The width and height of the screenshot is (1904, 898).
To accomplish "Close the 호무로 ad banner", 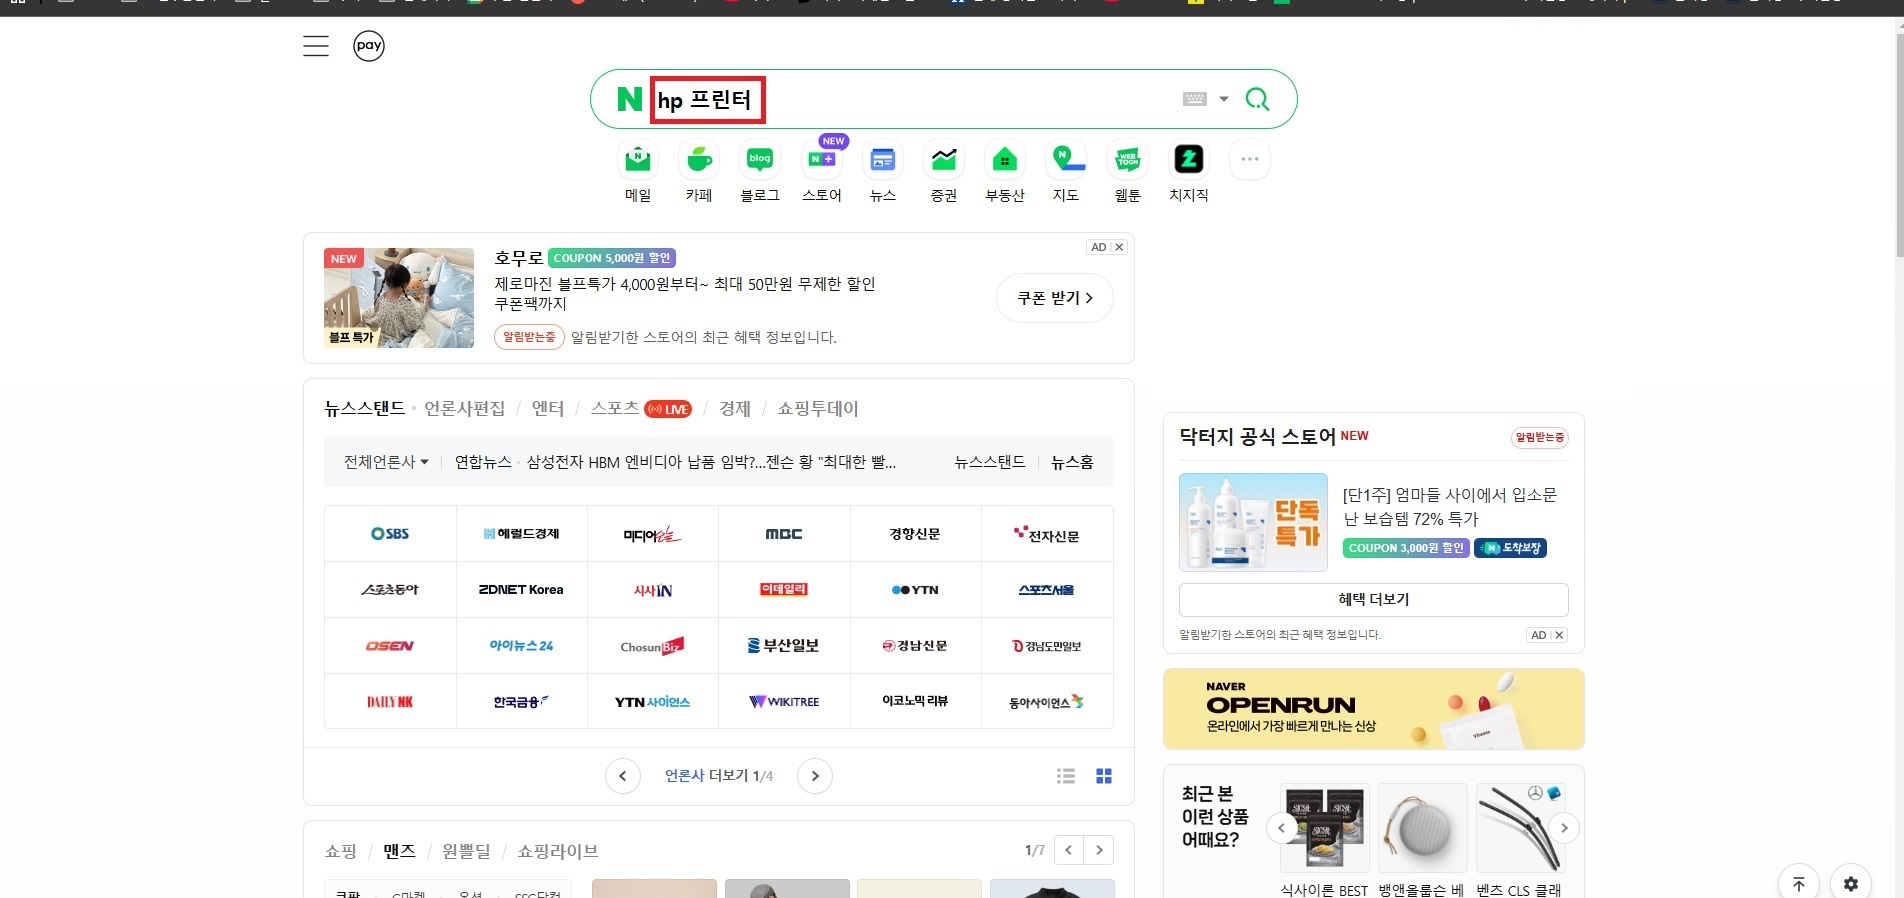I will coord(1119,247).
